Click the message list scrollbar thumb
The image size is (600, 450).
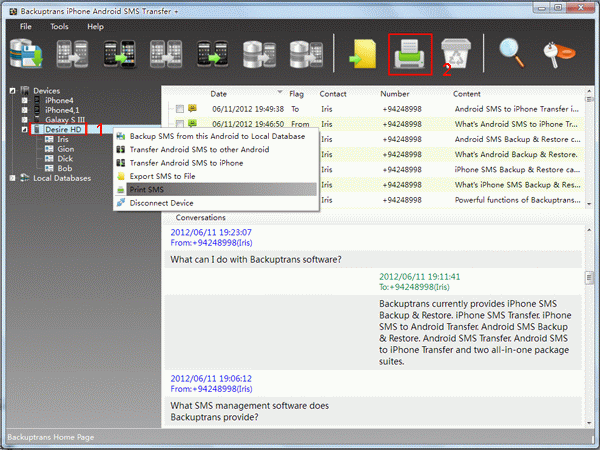coord(589,99)
